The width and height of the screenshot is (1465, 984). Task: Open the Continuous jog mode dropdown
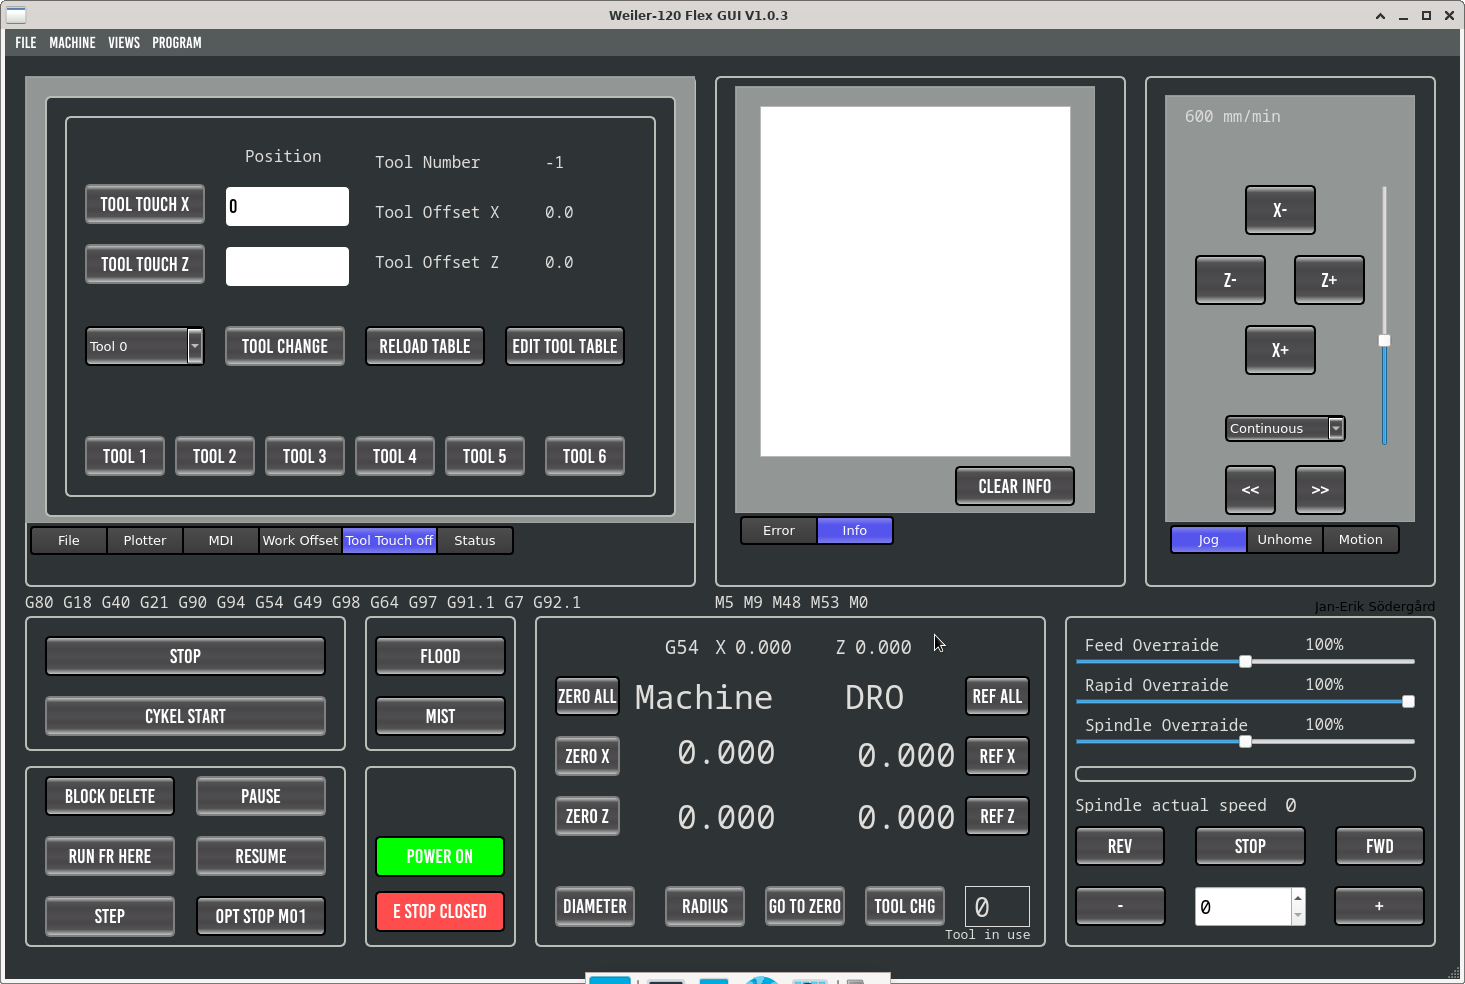[x=1285, y=428]
